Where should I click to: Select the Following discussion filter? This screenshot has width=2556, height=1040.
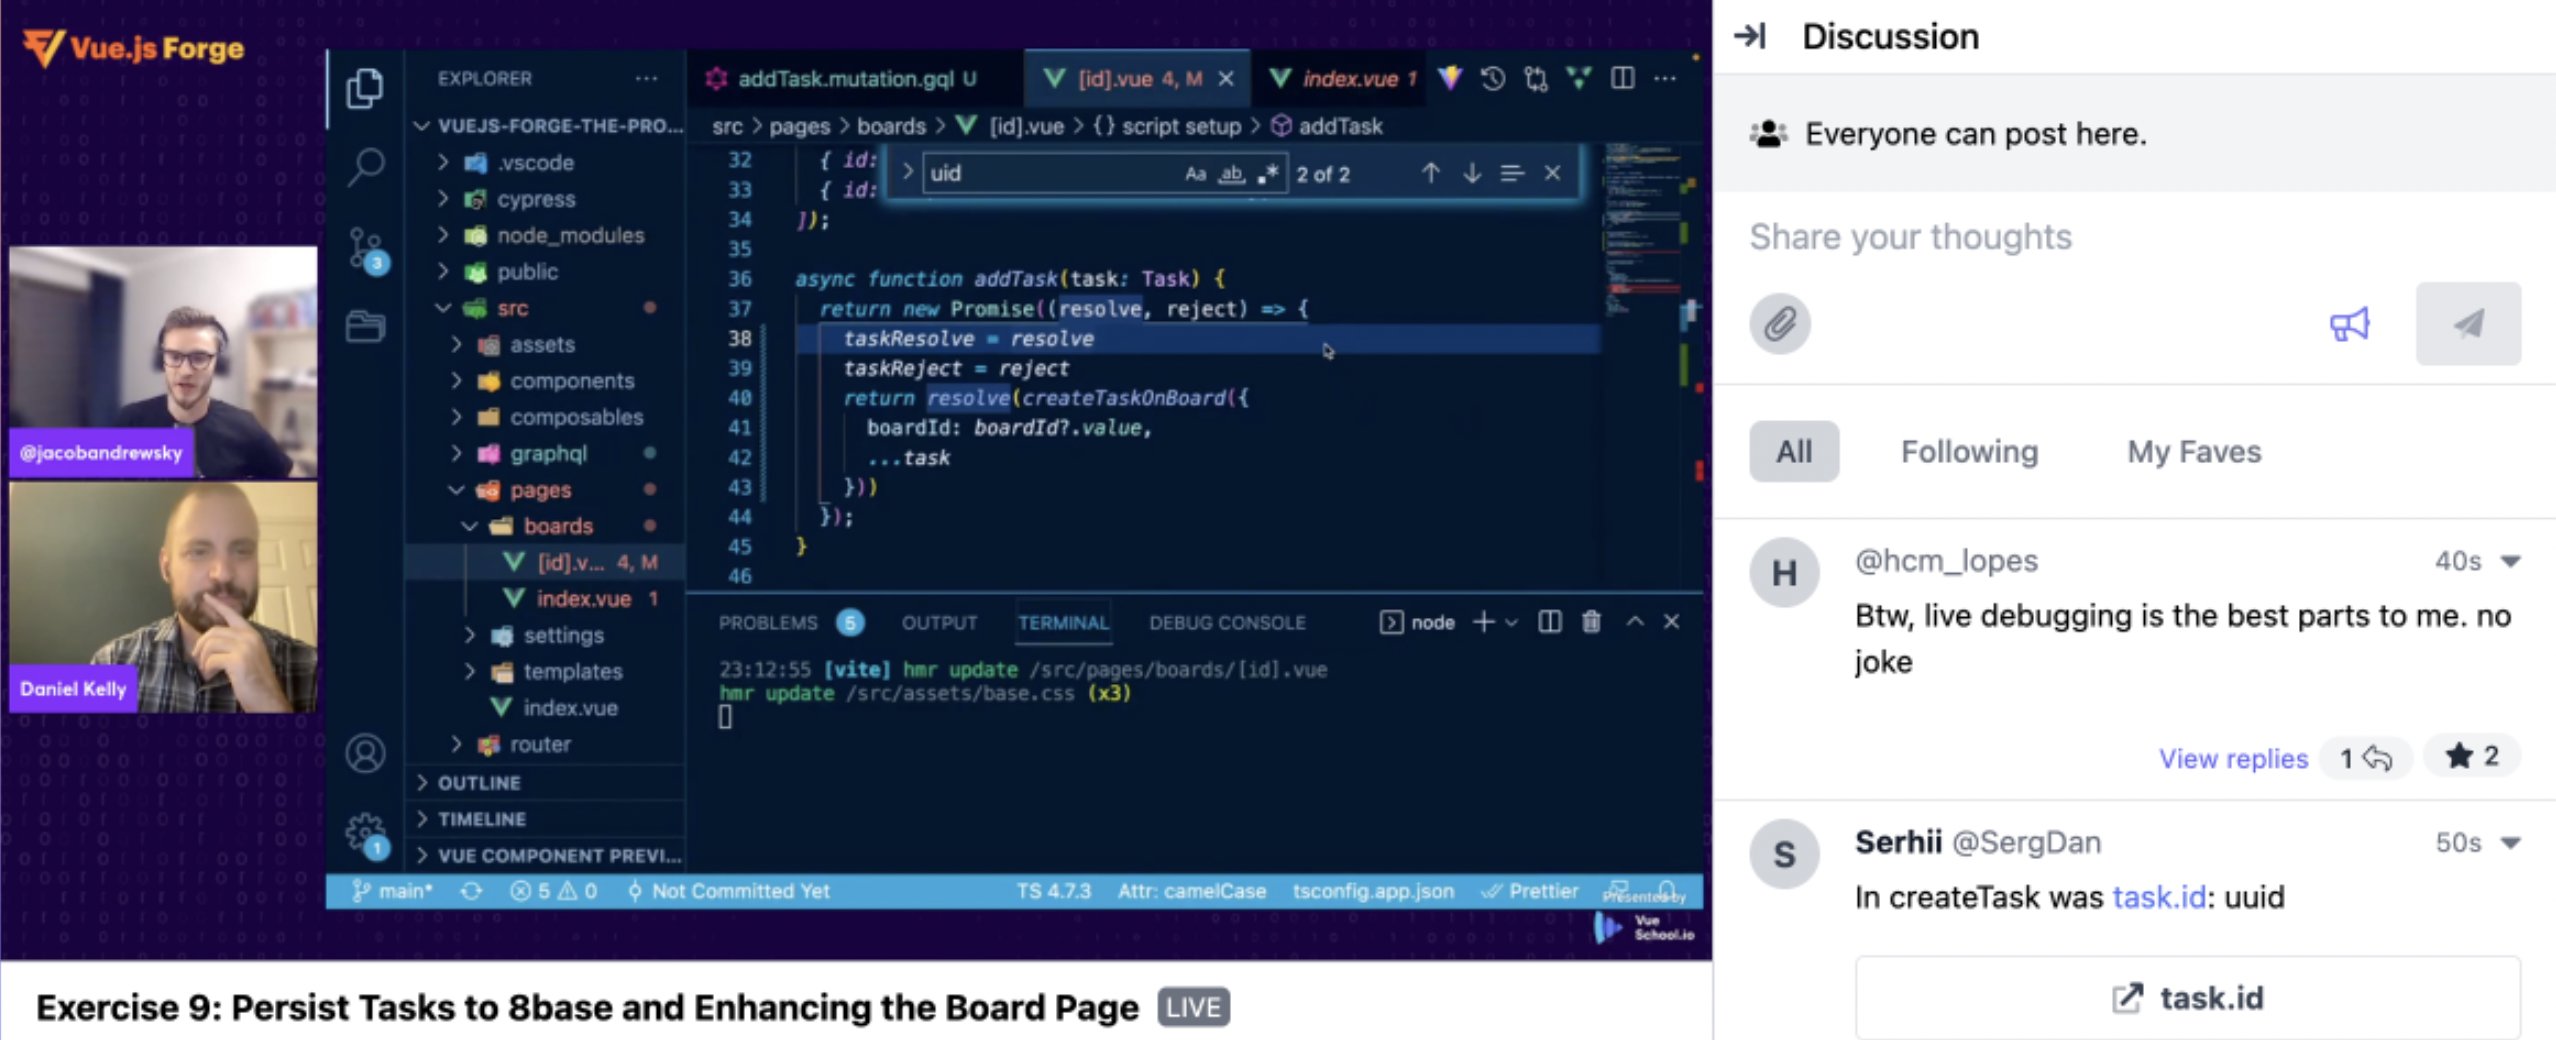point(1967,451)
